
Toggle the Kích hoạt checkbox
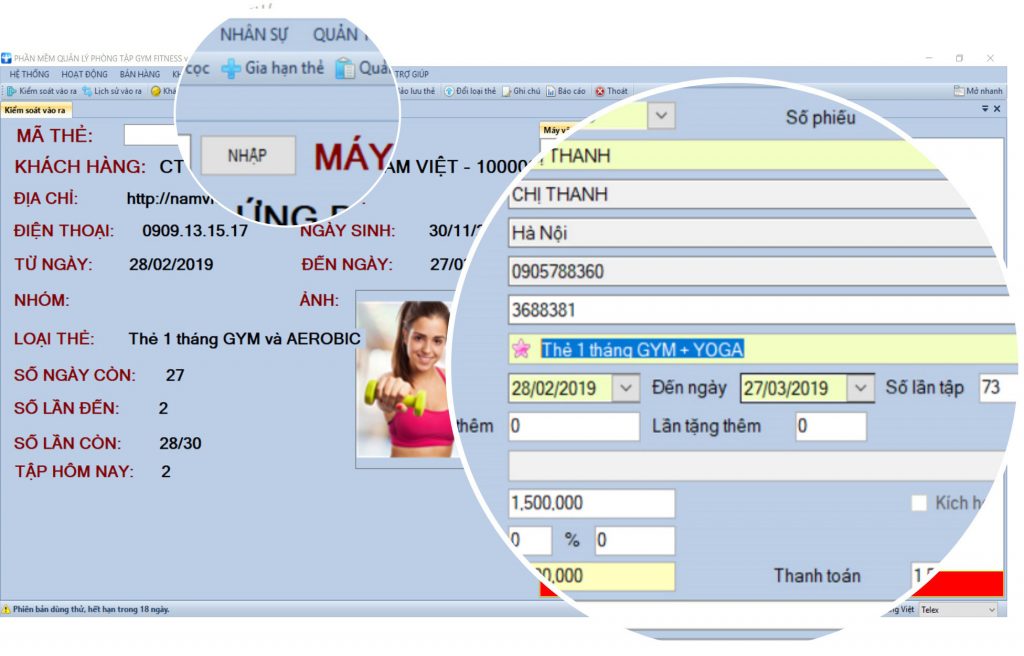(919, 503)
